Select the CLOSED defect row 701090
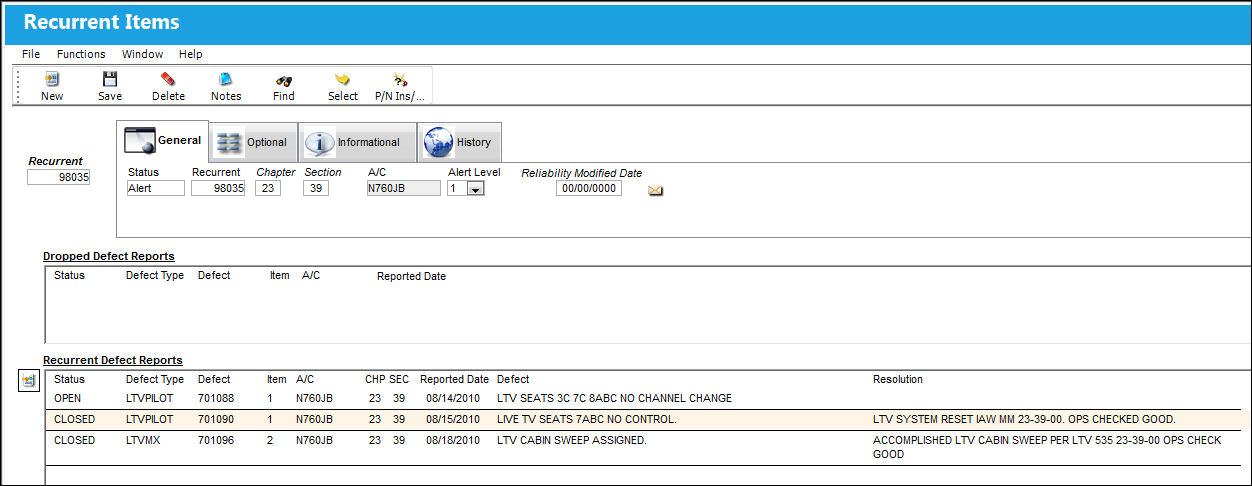 pyautogui.click(x=642, y=419)
